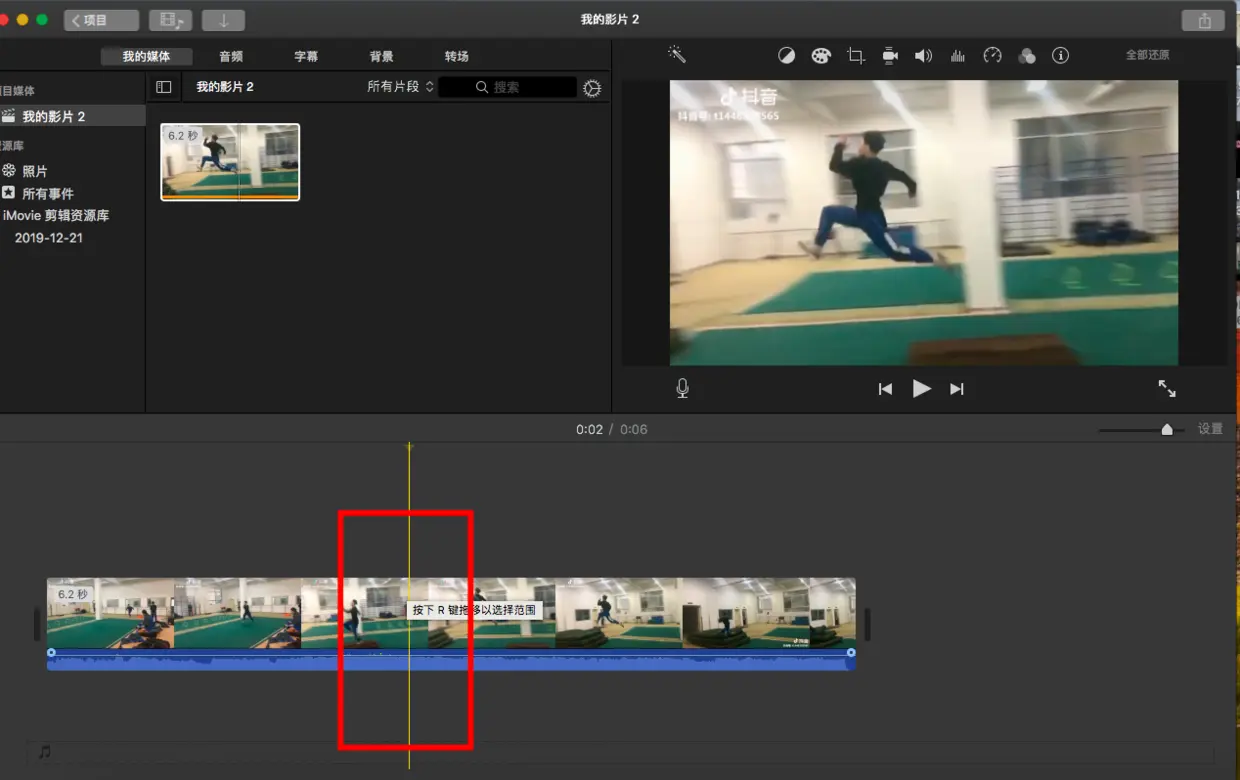Open the media browser filmstrip button
Image resolution: width=1240 pixels, height=780 pixels.
tap(170, 20)
